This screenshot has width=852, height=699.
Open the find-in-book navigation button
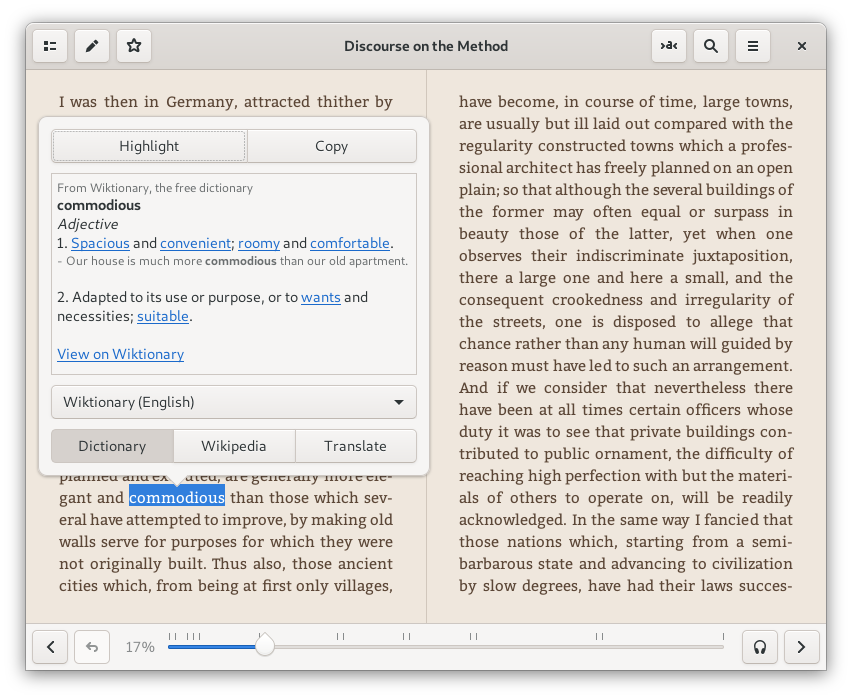click(669, 46)
